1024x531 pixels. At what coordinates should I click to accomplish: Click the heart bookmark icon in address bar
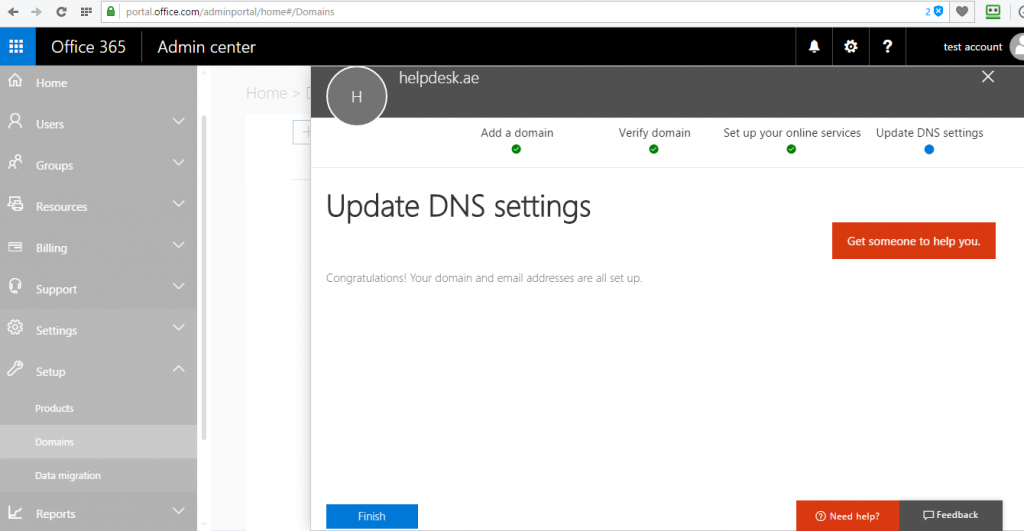[962, 11]
